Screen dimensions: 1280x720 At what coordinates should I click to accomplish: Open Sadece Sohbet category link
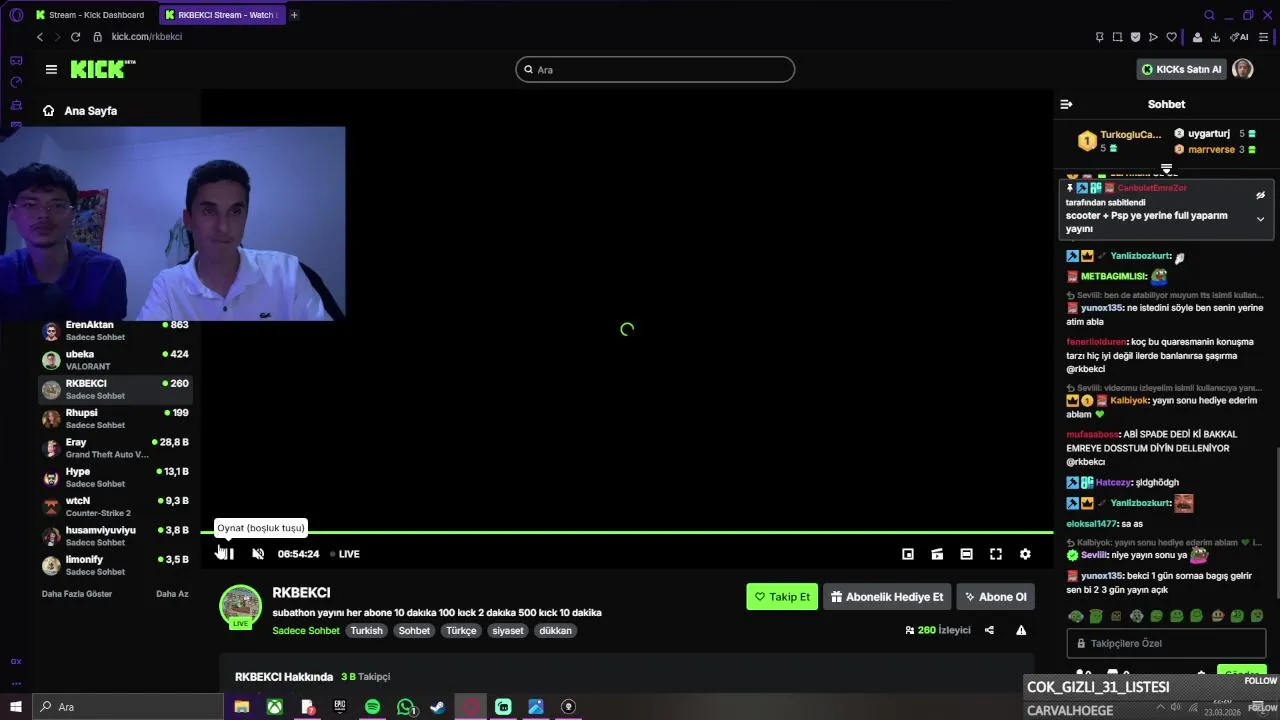coord(306,631)
